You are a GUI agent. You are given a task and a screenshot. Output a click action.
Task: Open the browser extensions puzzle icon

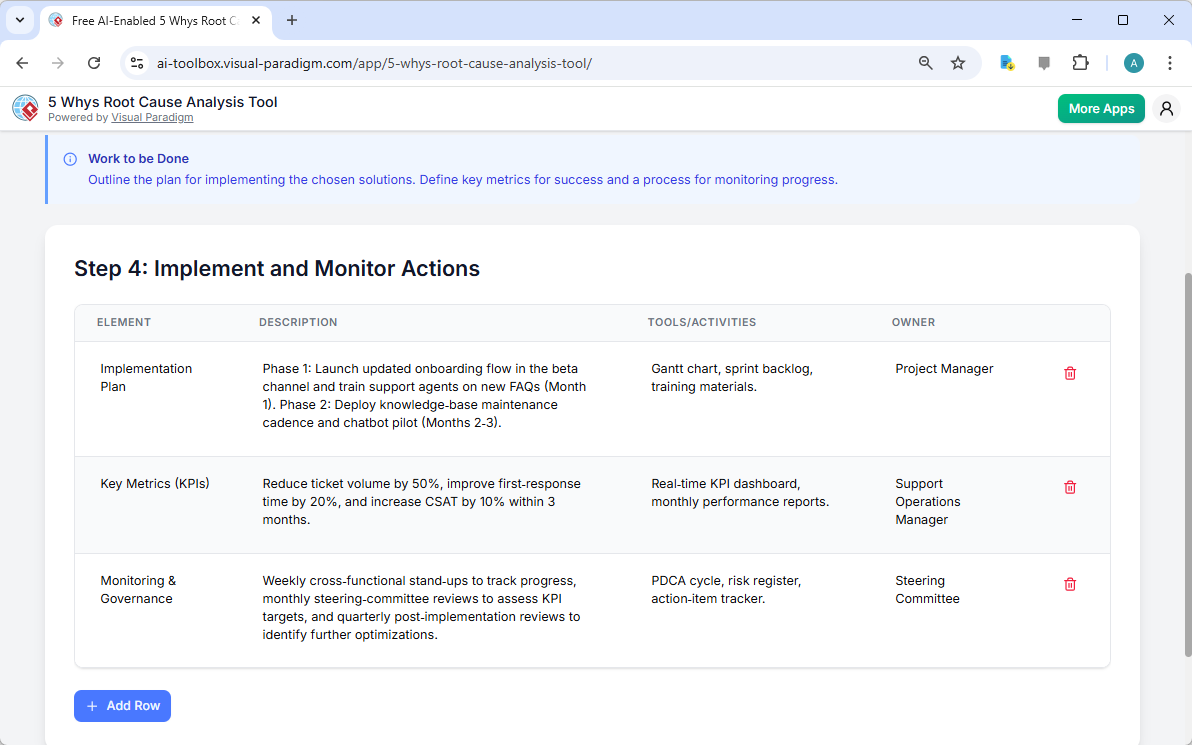point(1080,62)
